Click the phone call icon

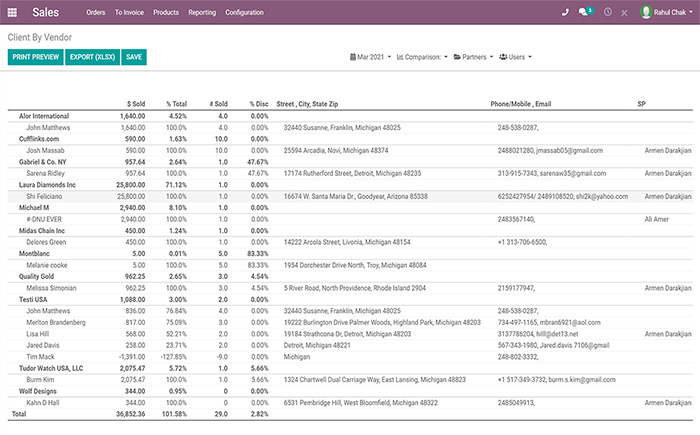click(565, 13)
